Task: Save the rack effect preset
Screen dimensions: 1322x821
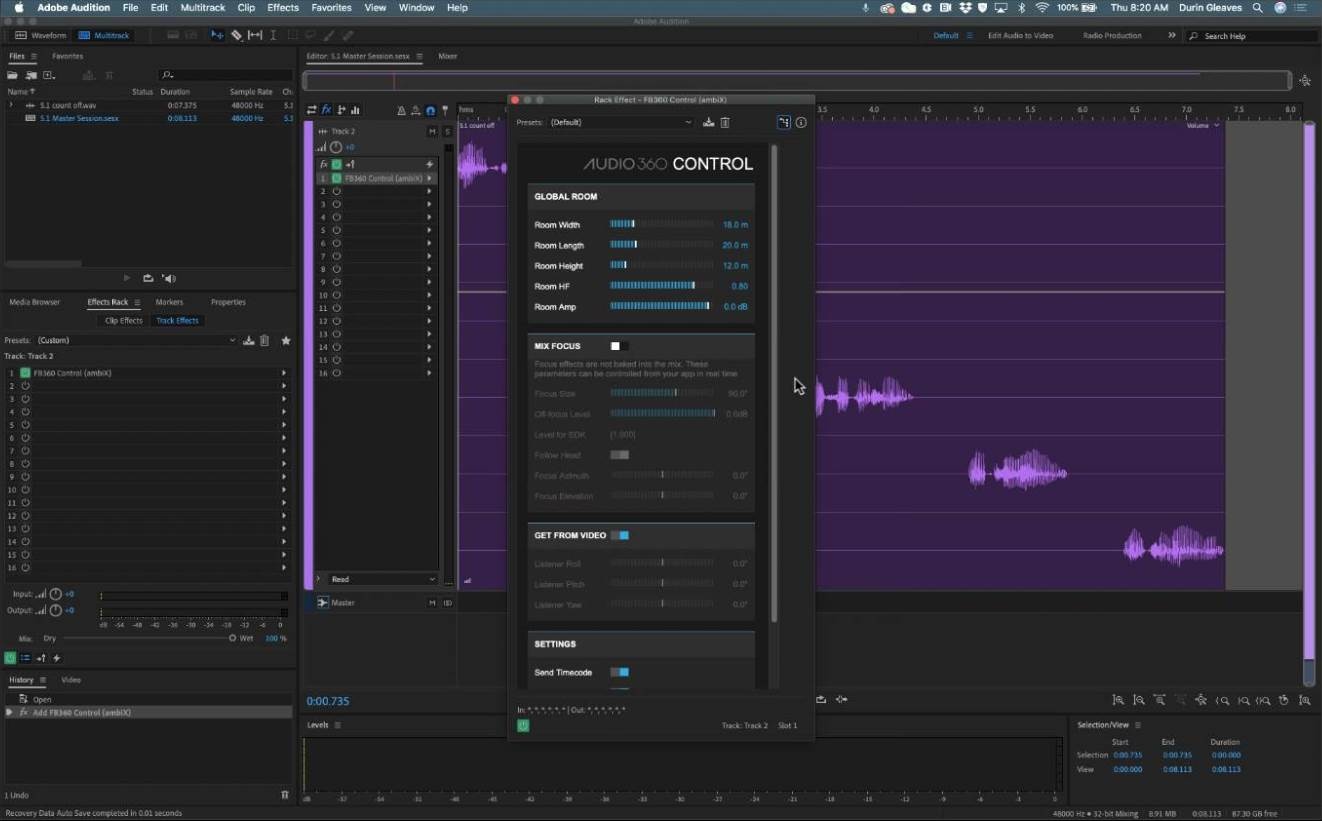Action: (708, 122)
